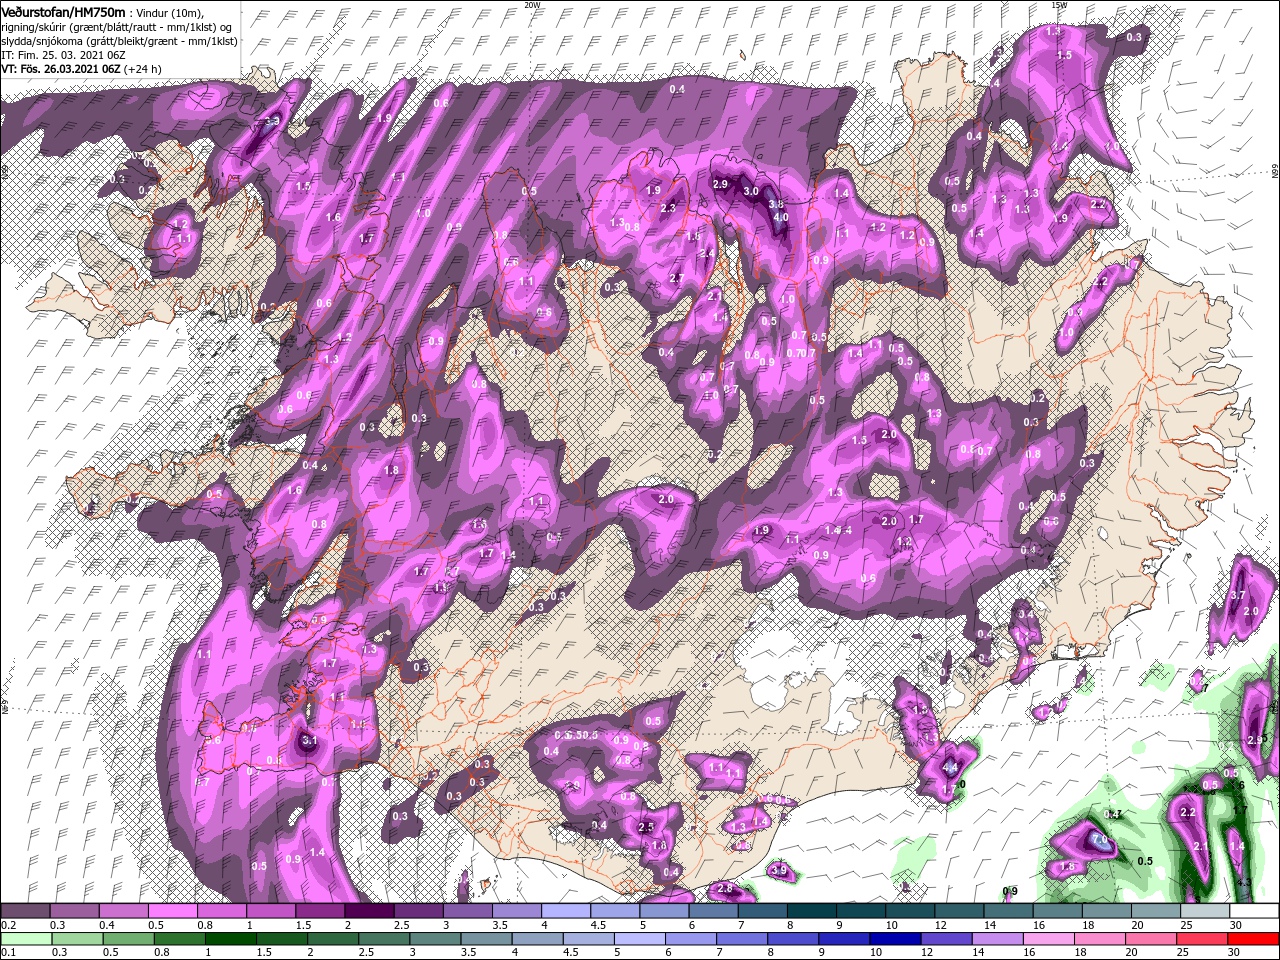Viewport: 1280px width, 960px height.
Task: Click the 4.4 value on the southeast coast
Action: coord(951,768)
